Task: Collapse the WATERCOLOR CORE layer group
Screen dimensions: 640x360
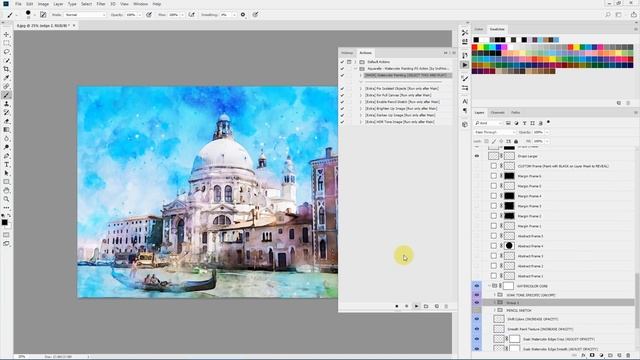Action: [489, 286]
